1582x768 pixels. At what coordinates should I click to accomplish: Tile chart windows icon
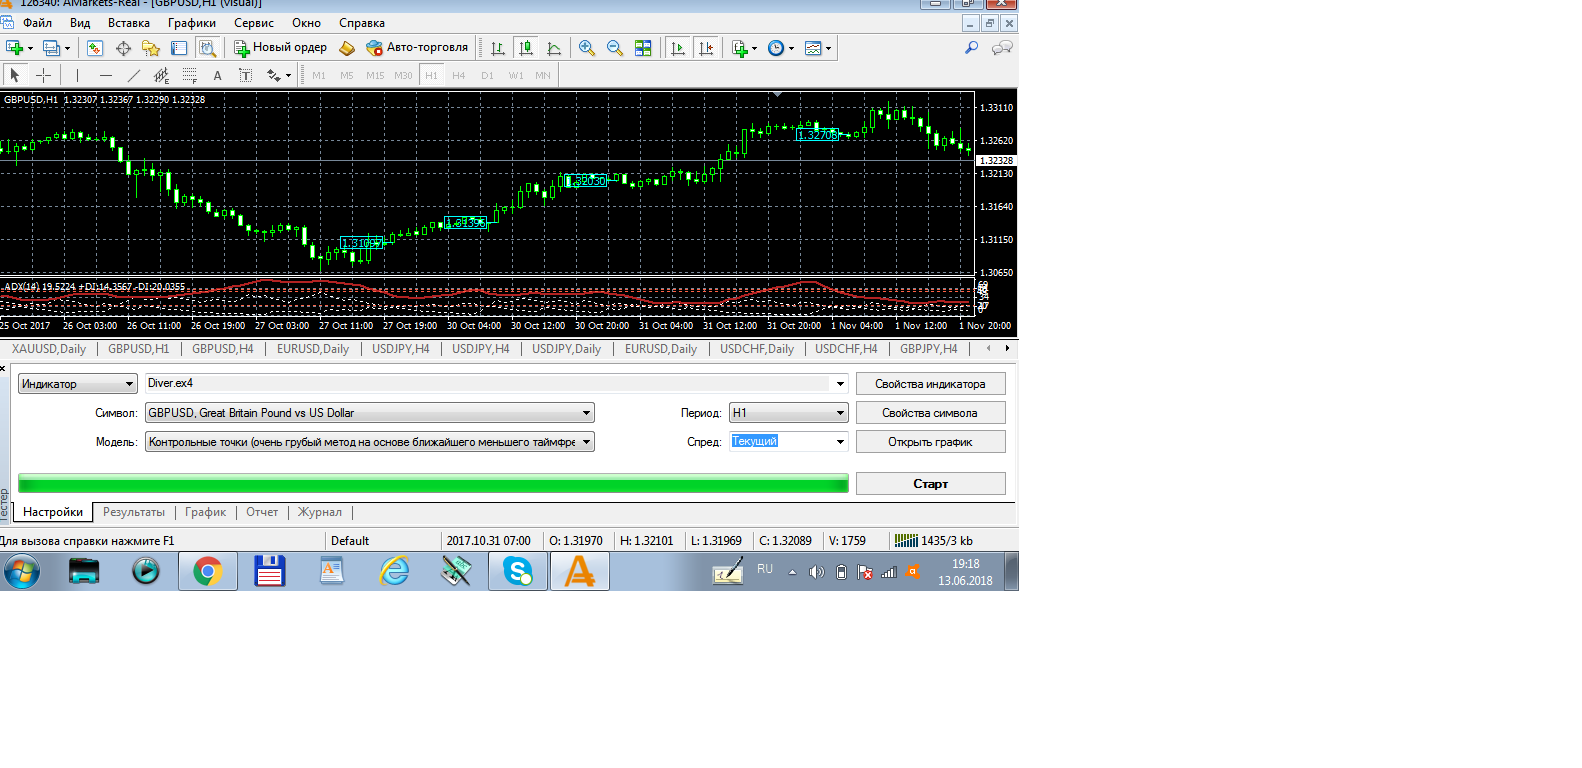pos(643,48)
